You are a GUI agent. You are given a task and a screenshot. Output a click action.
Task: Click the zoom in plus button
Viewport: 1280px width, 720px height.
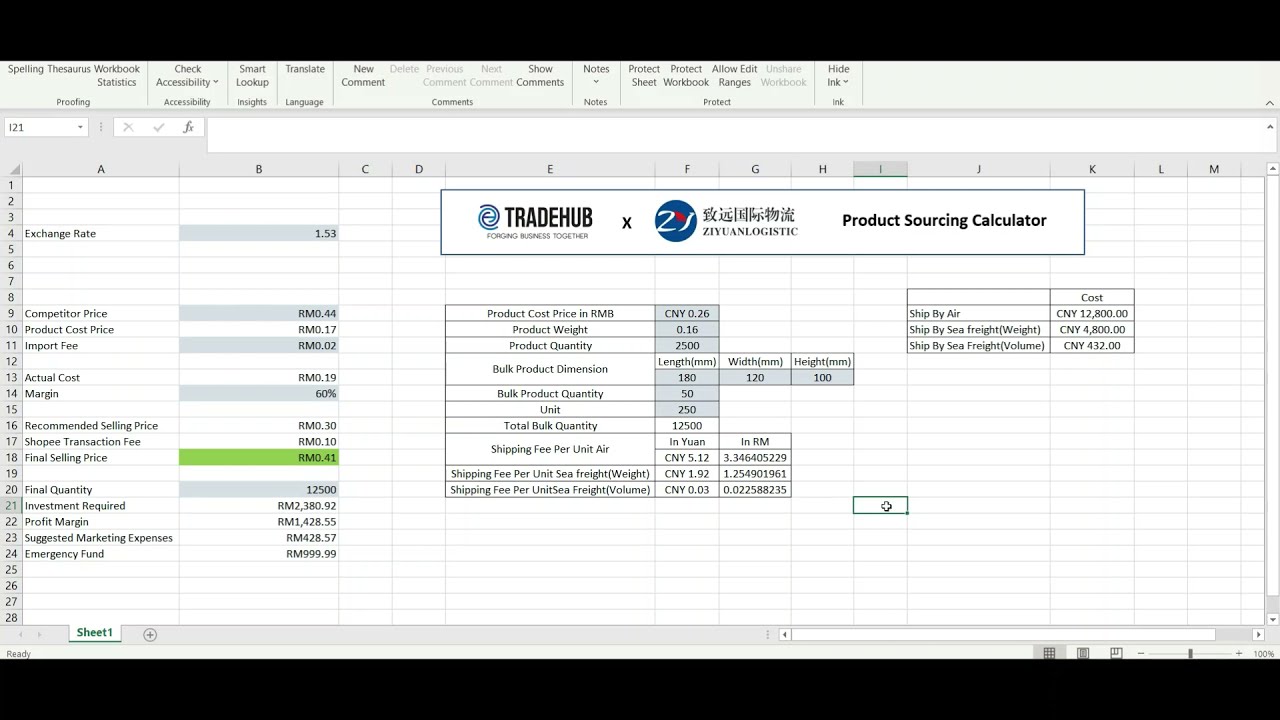1239,653
